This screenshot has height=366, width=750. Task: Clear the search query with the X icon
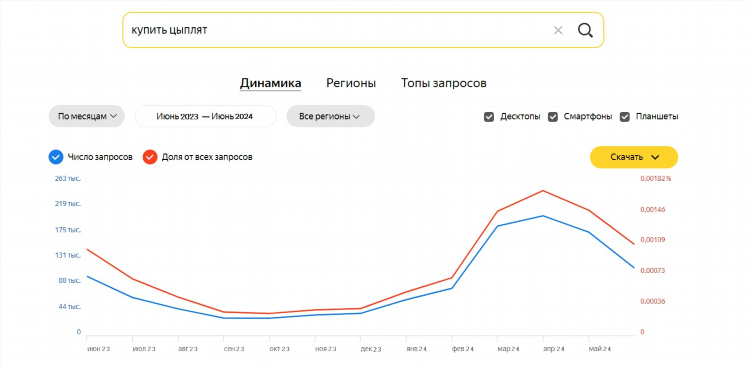(558, 31)
